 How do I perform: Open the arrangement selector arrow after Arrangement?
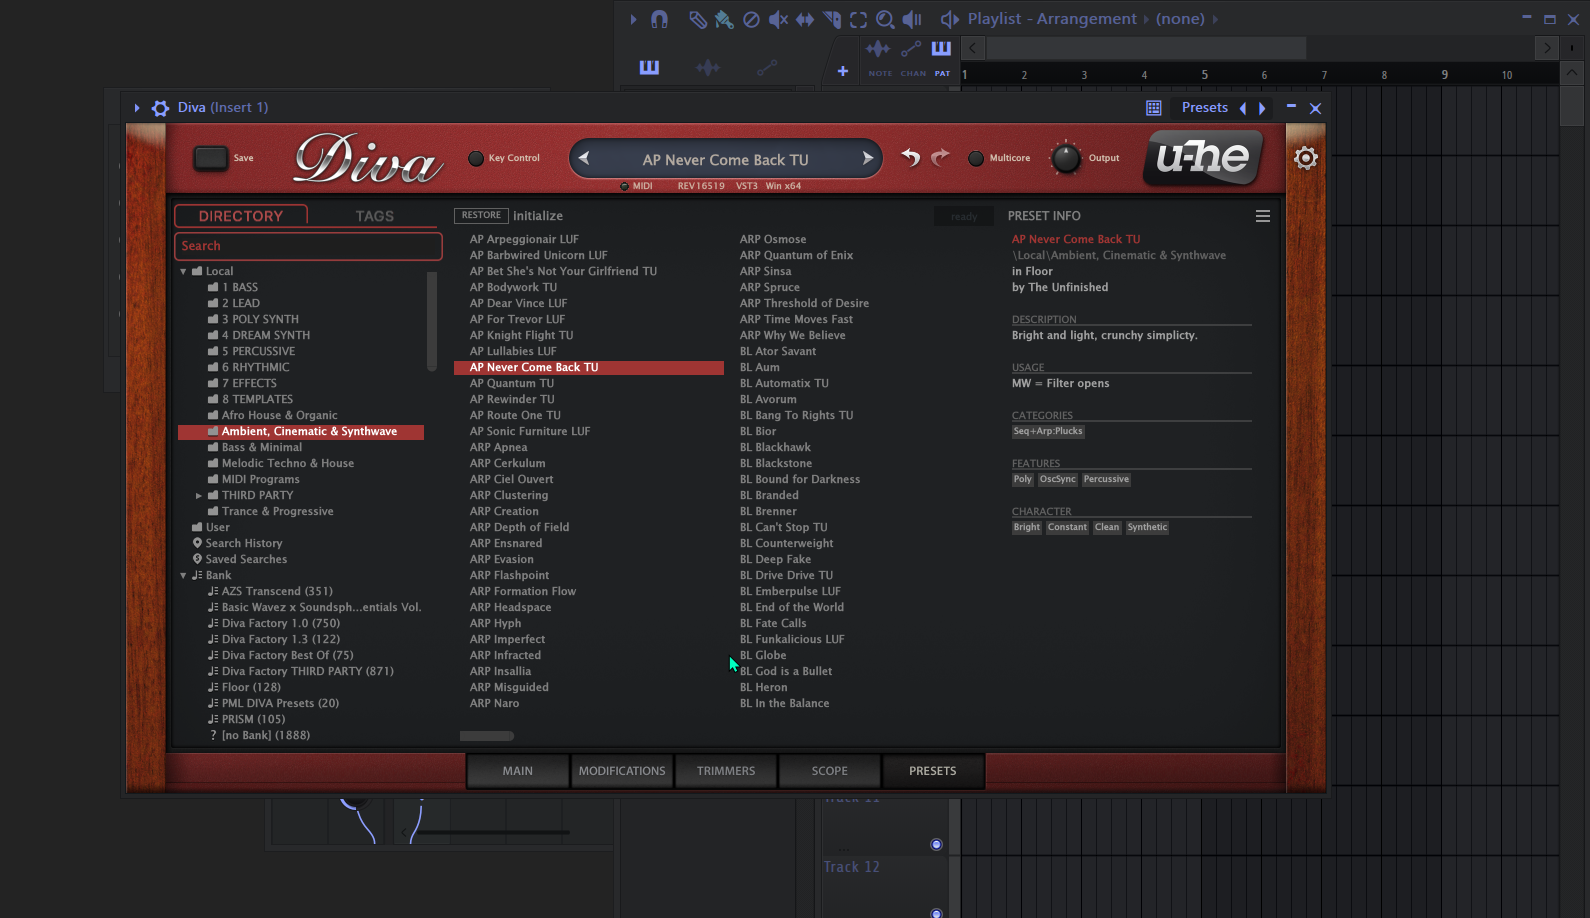click(x=1147, y=19)
